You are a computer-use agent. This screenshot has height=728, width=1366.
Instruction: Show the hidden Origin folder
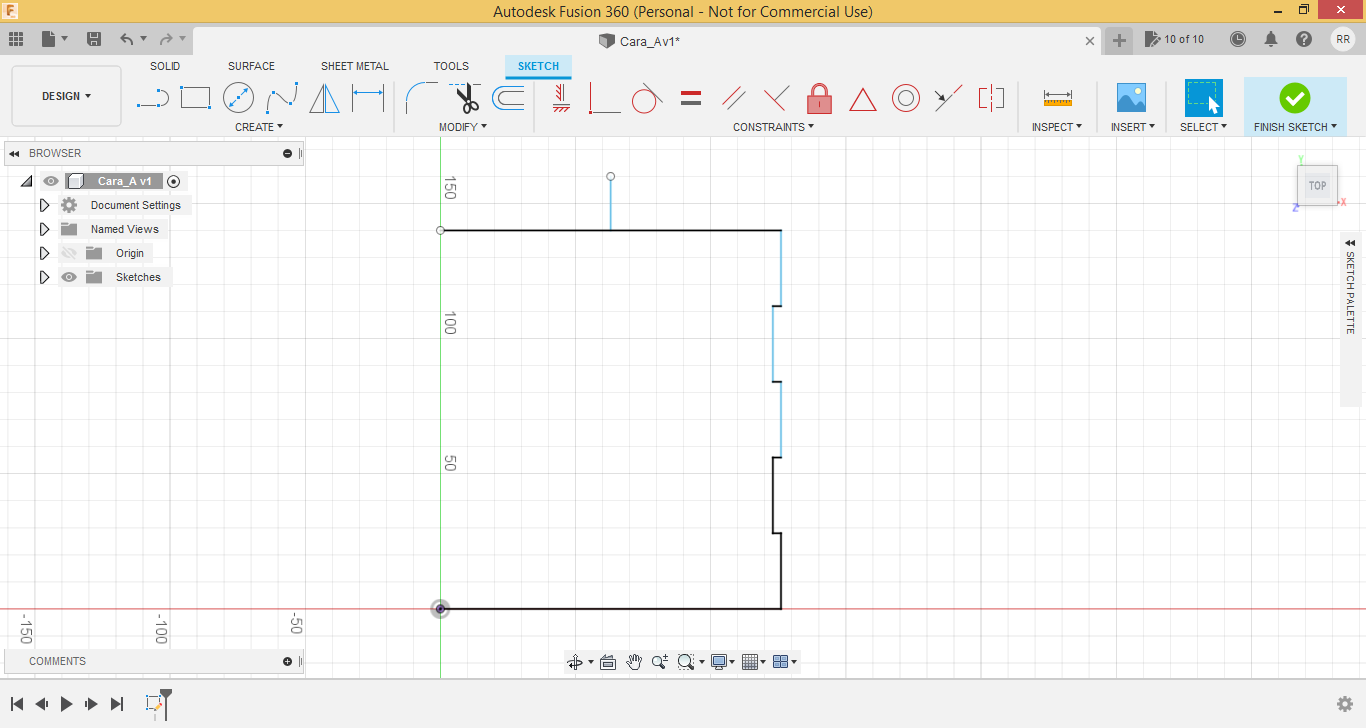click(x=69, y=253)
